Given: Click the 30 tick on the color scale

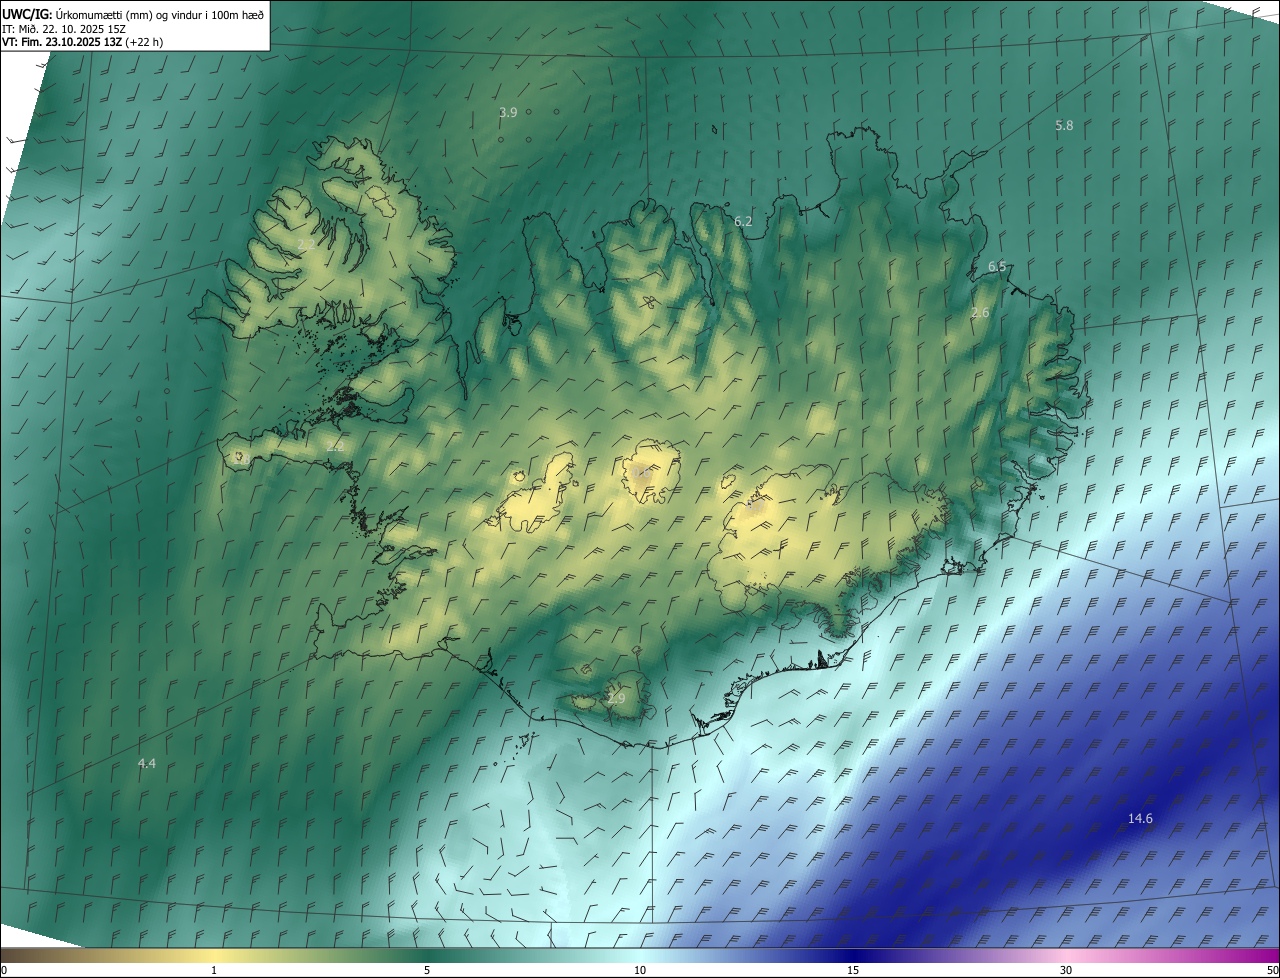Looking at the screenshot, I should coord(1066,970).
